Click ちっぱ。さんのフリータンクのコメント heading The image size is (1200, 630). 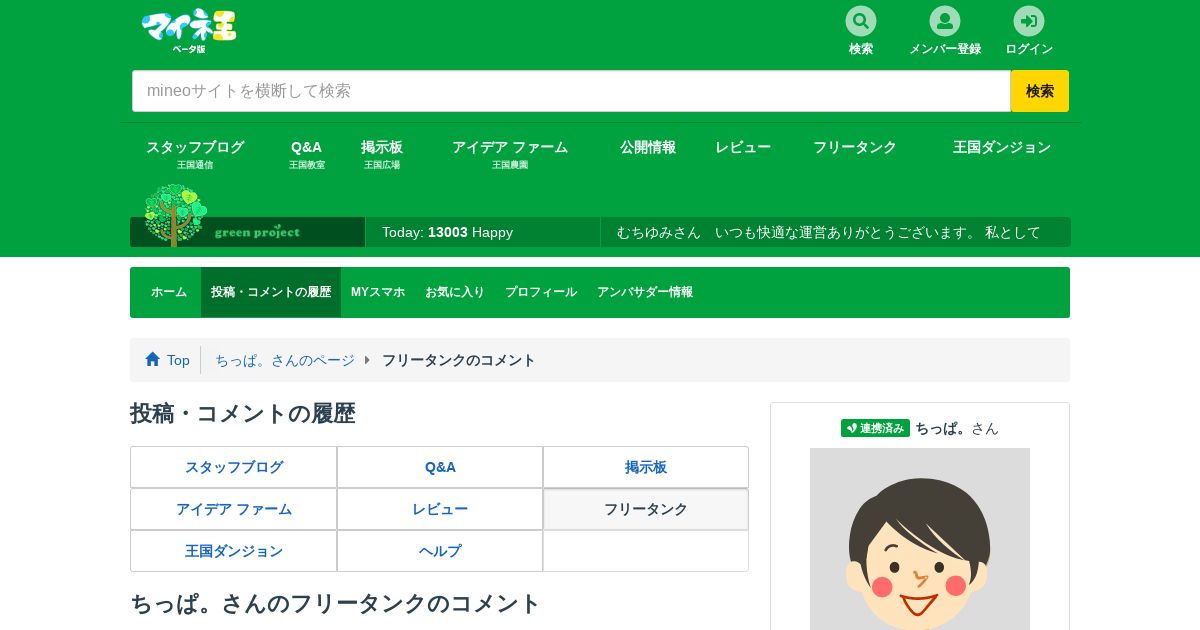[335, 603]
